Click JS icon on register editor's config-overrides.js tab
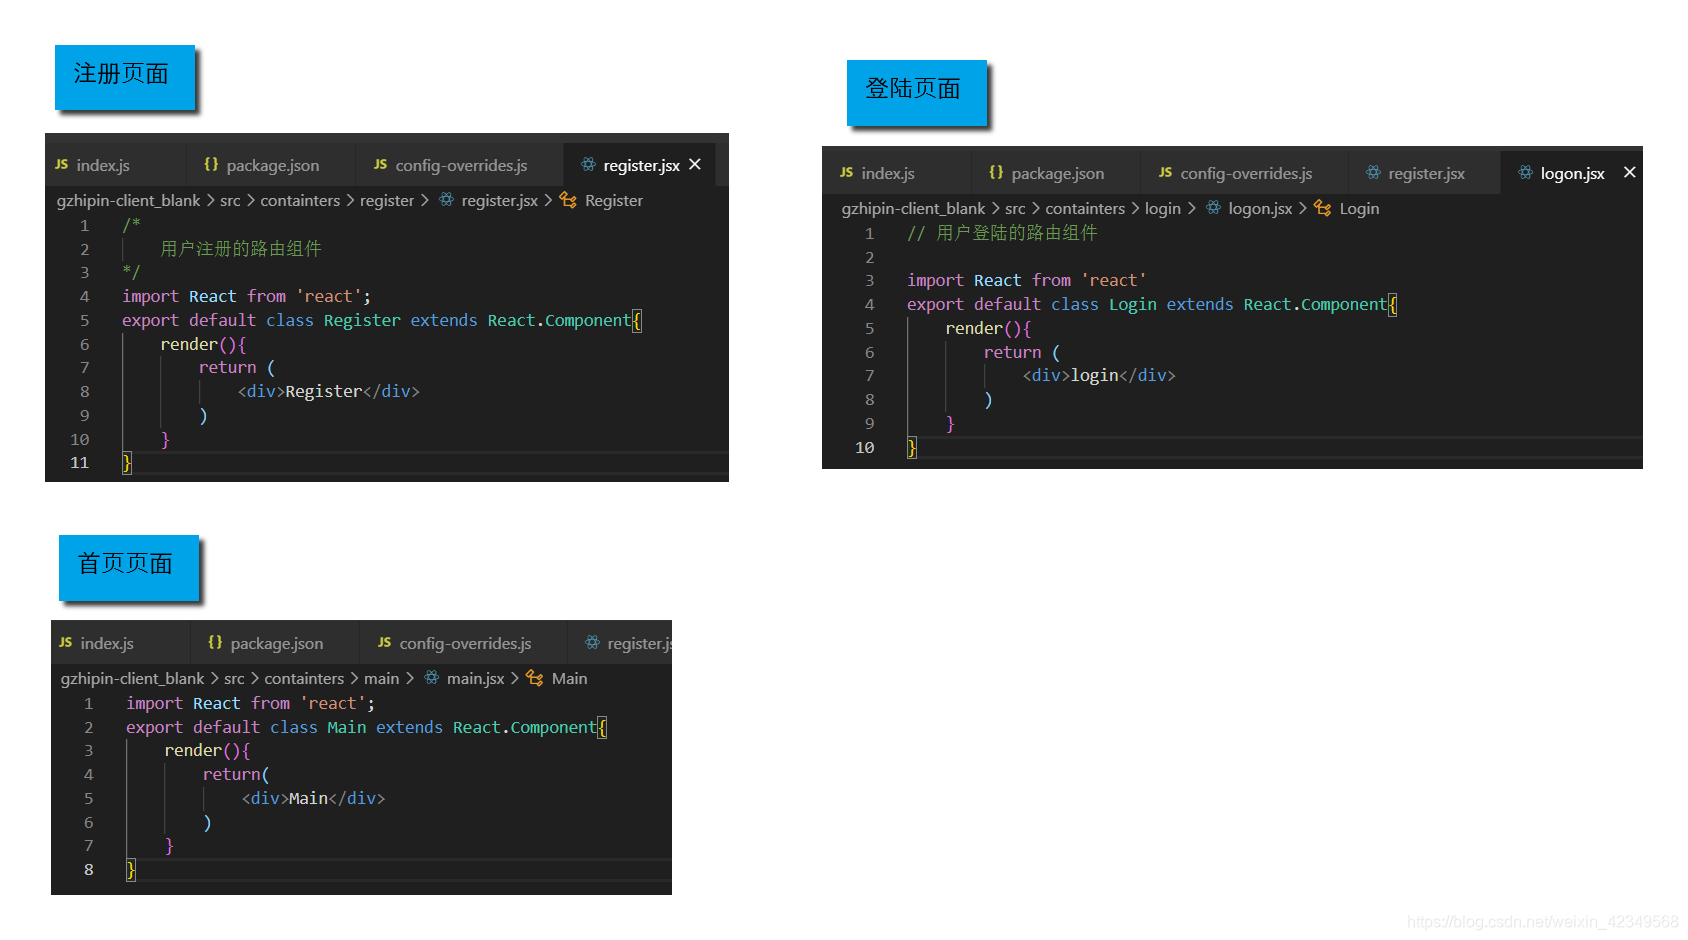This screenshot has width=1688, height=940. click(380, 164)
